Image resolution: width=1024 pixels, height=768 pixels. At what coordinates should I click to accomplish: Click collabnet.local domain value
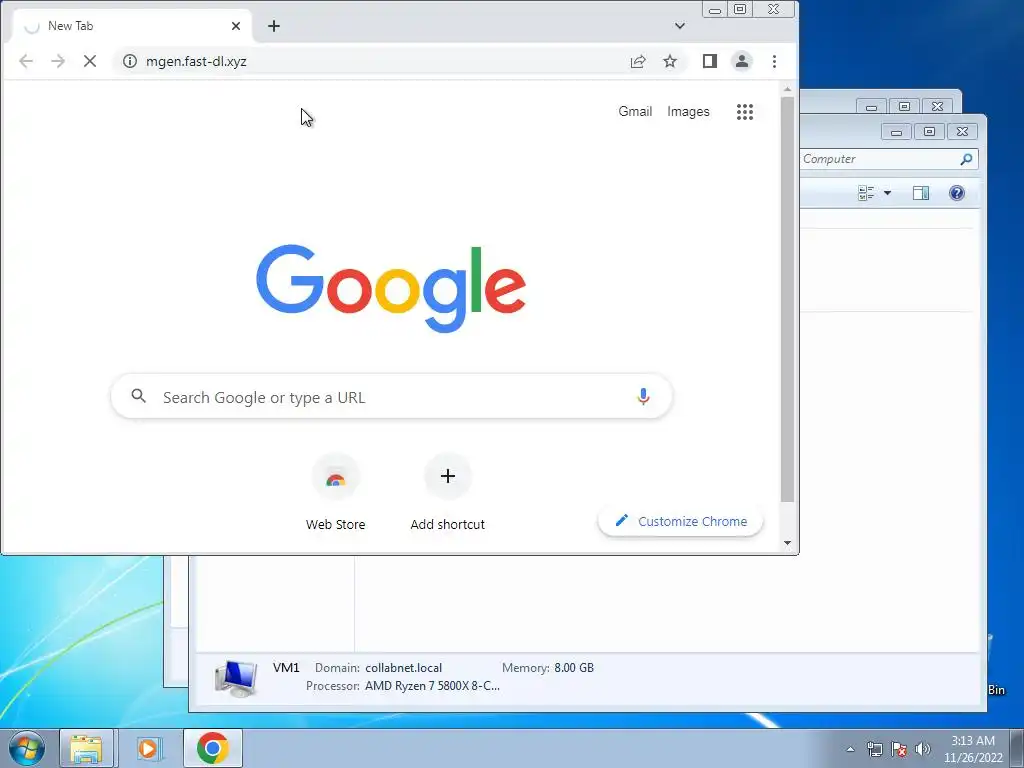tap(404, 667)
